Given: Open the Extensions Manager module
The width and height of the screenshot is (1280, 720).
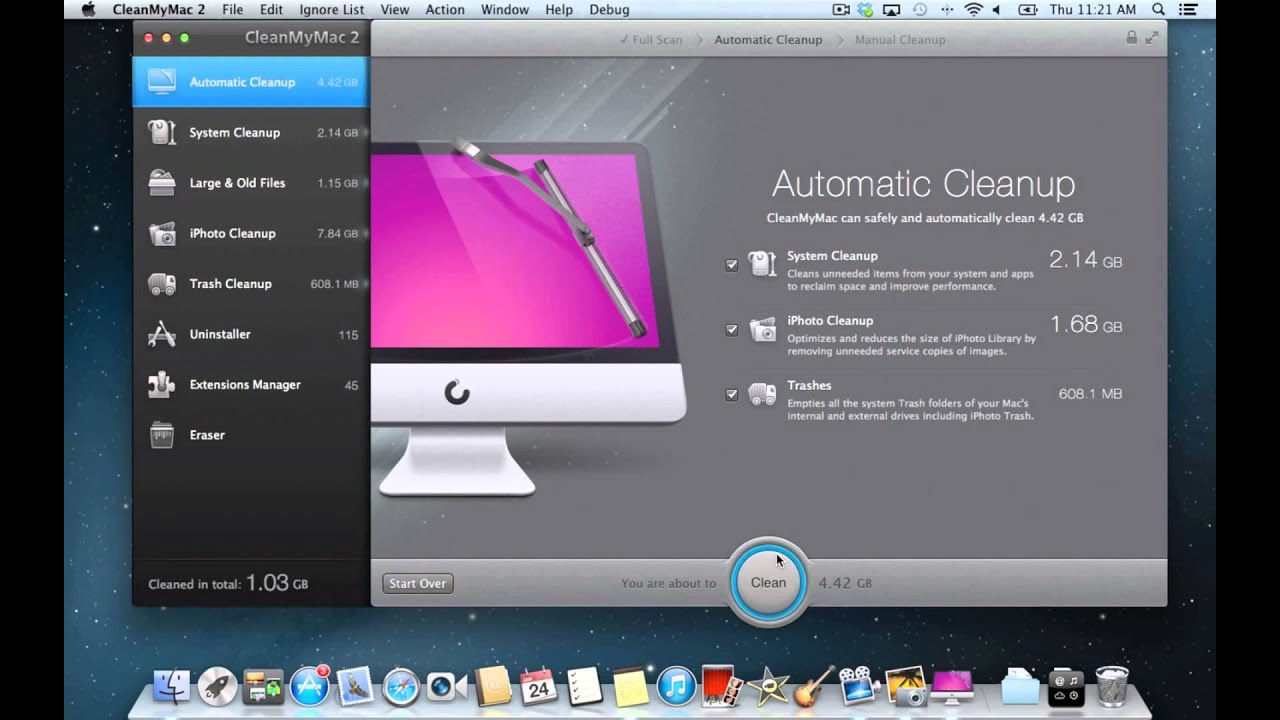Looking at the screenshot, I should (250, 385).
